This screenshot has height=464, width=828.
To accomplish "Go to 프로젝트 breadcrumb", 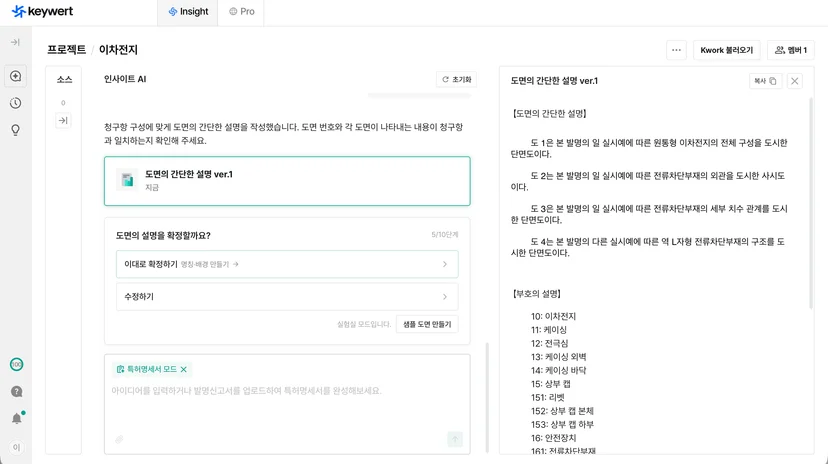I will [67, 50].
